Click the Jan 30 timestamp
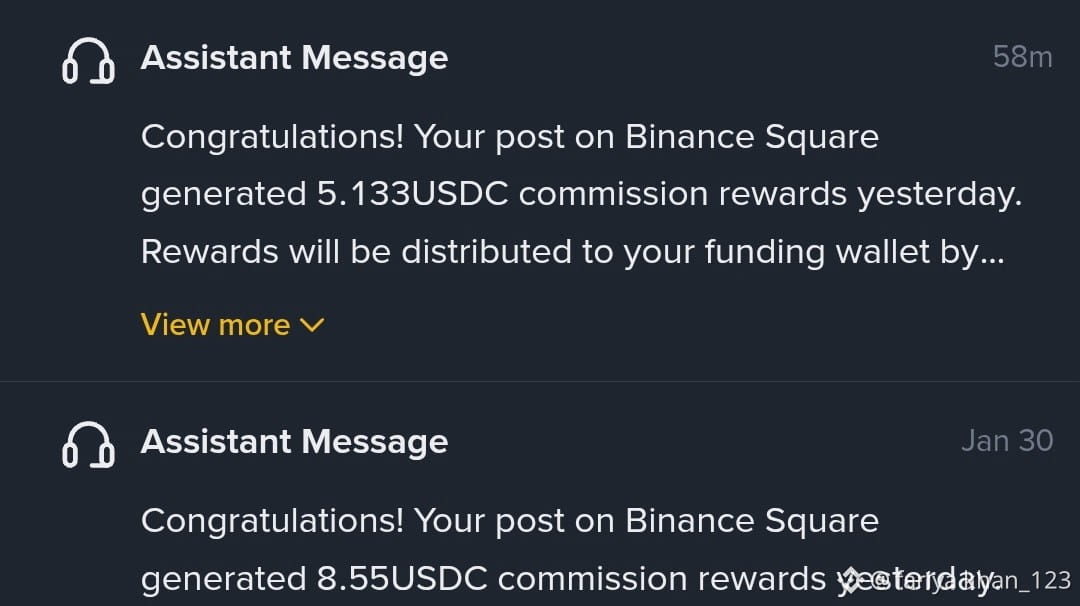Image resolution: width=1080 pixels, height=606 pixels. pyautogui.click(x=1006, y=441)
